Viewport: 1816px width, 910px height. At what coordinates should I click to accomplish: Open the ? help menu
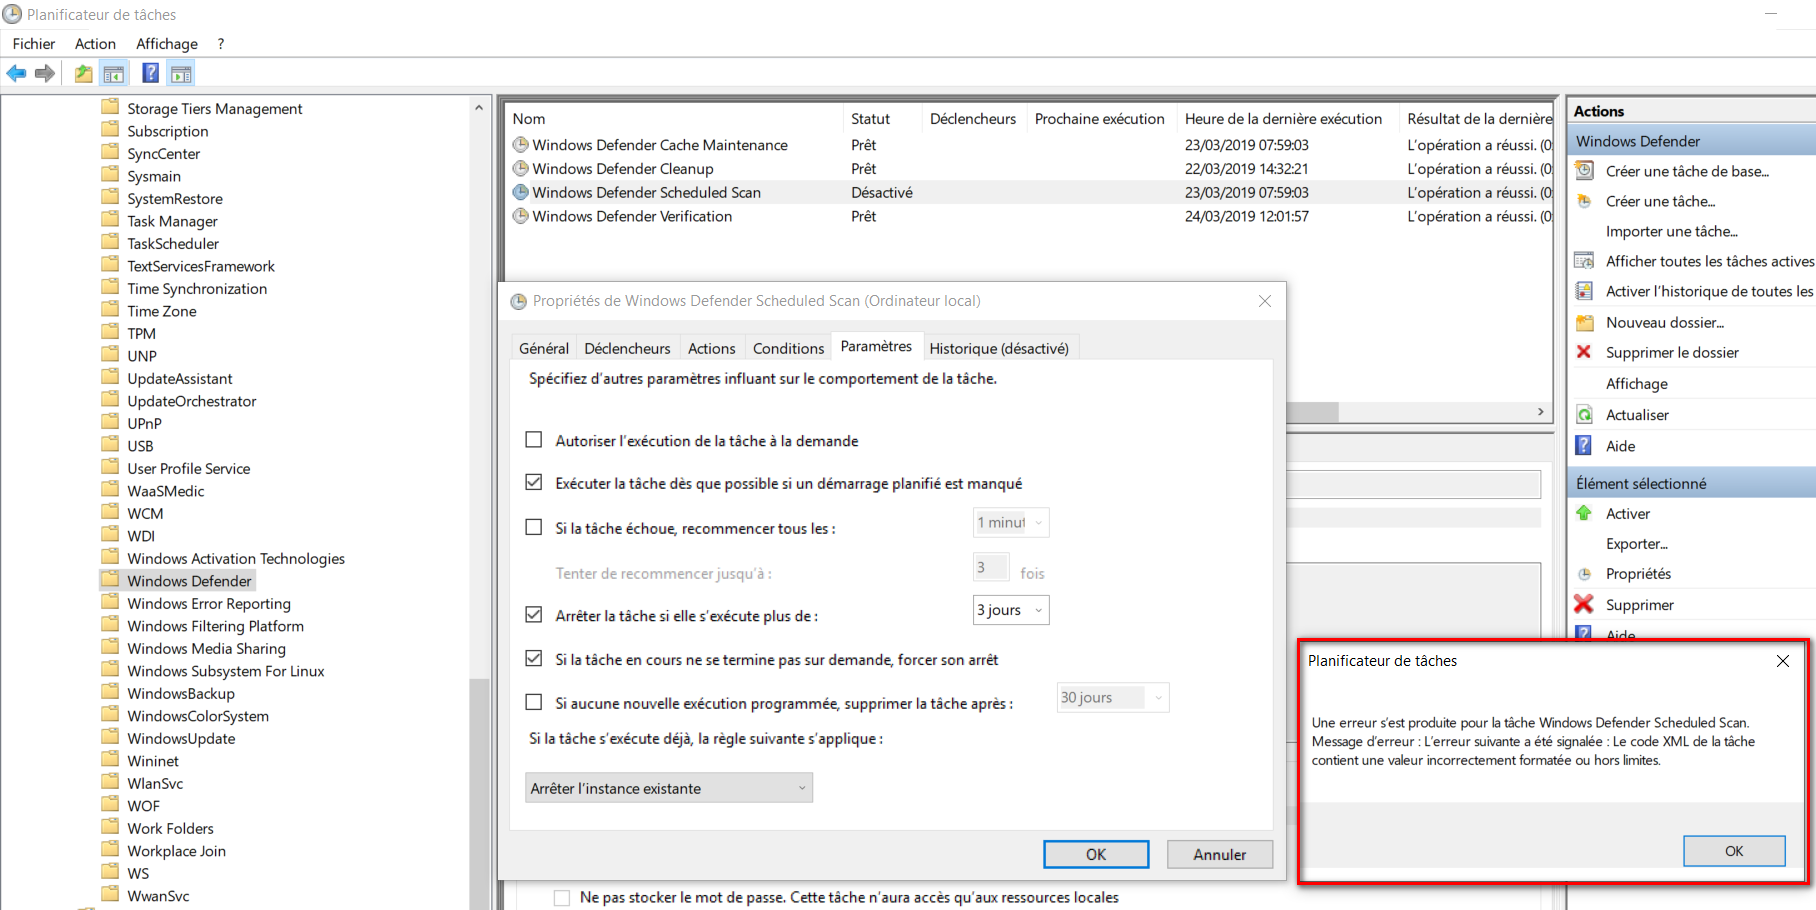(221, 44)
